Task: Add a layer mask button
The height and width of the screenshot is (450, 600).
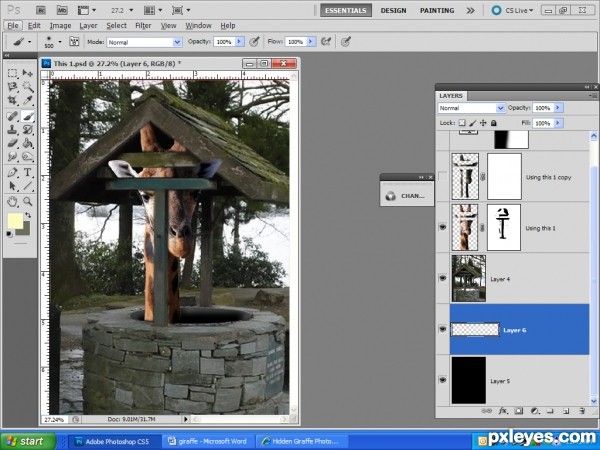Action: [518, 411]
